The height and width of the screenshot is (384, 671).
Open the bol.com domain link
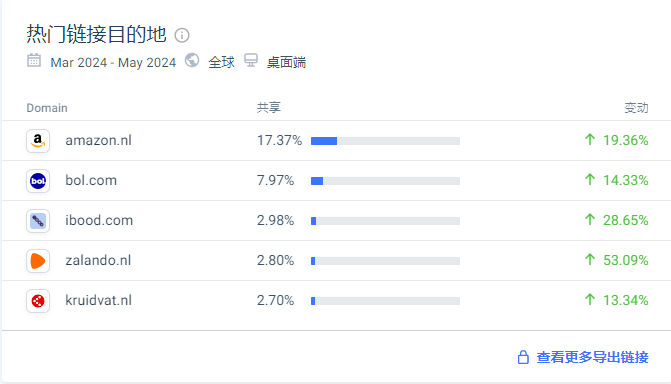coord(91,180)
